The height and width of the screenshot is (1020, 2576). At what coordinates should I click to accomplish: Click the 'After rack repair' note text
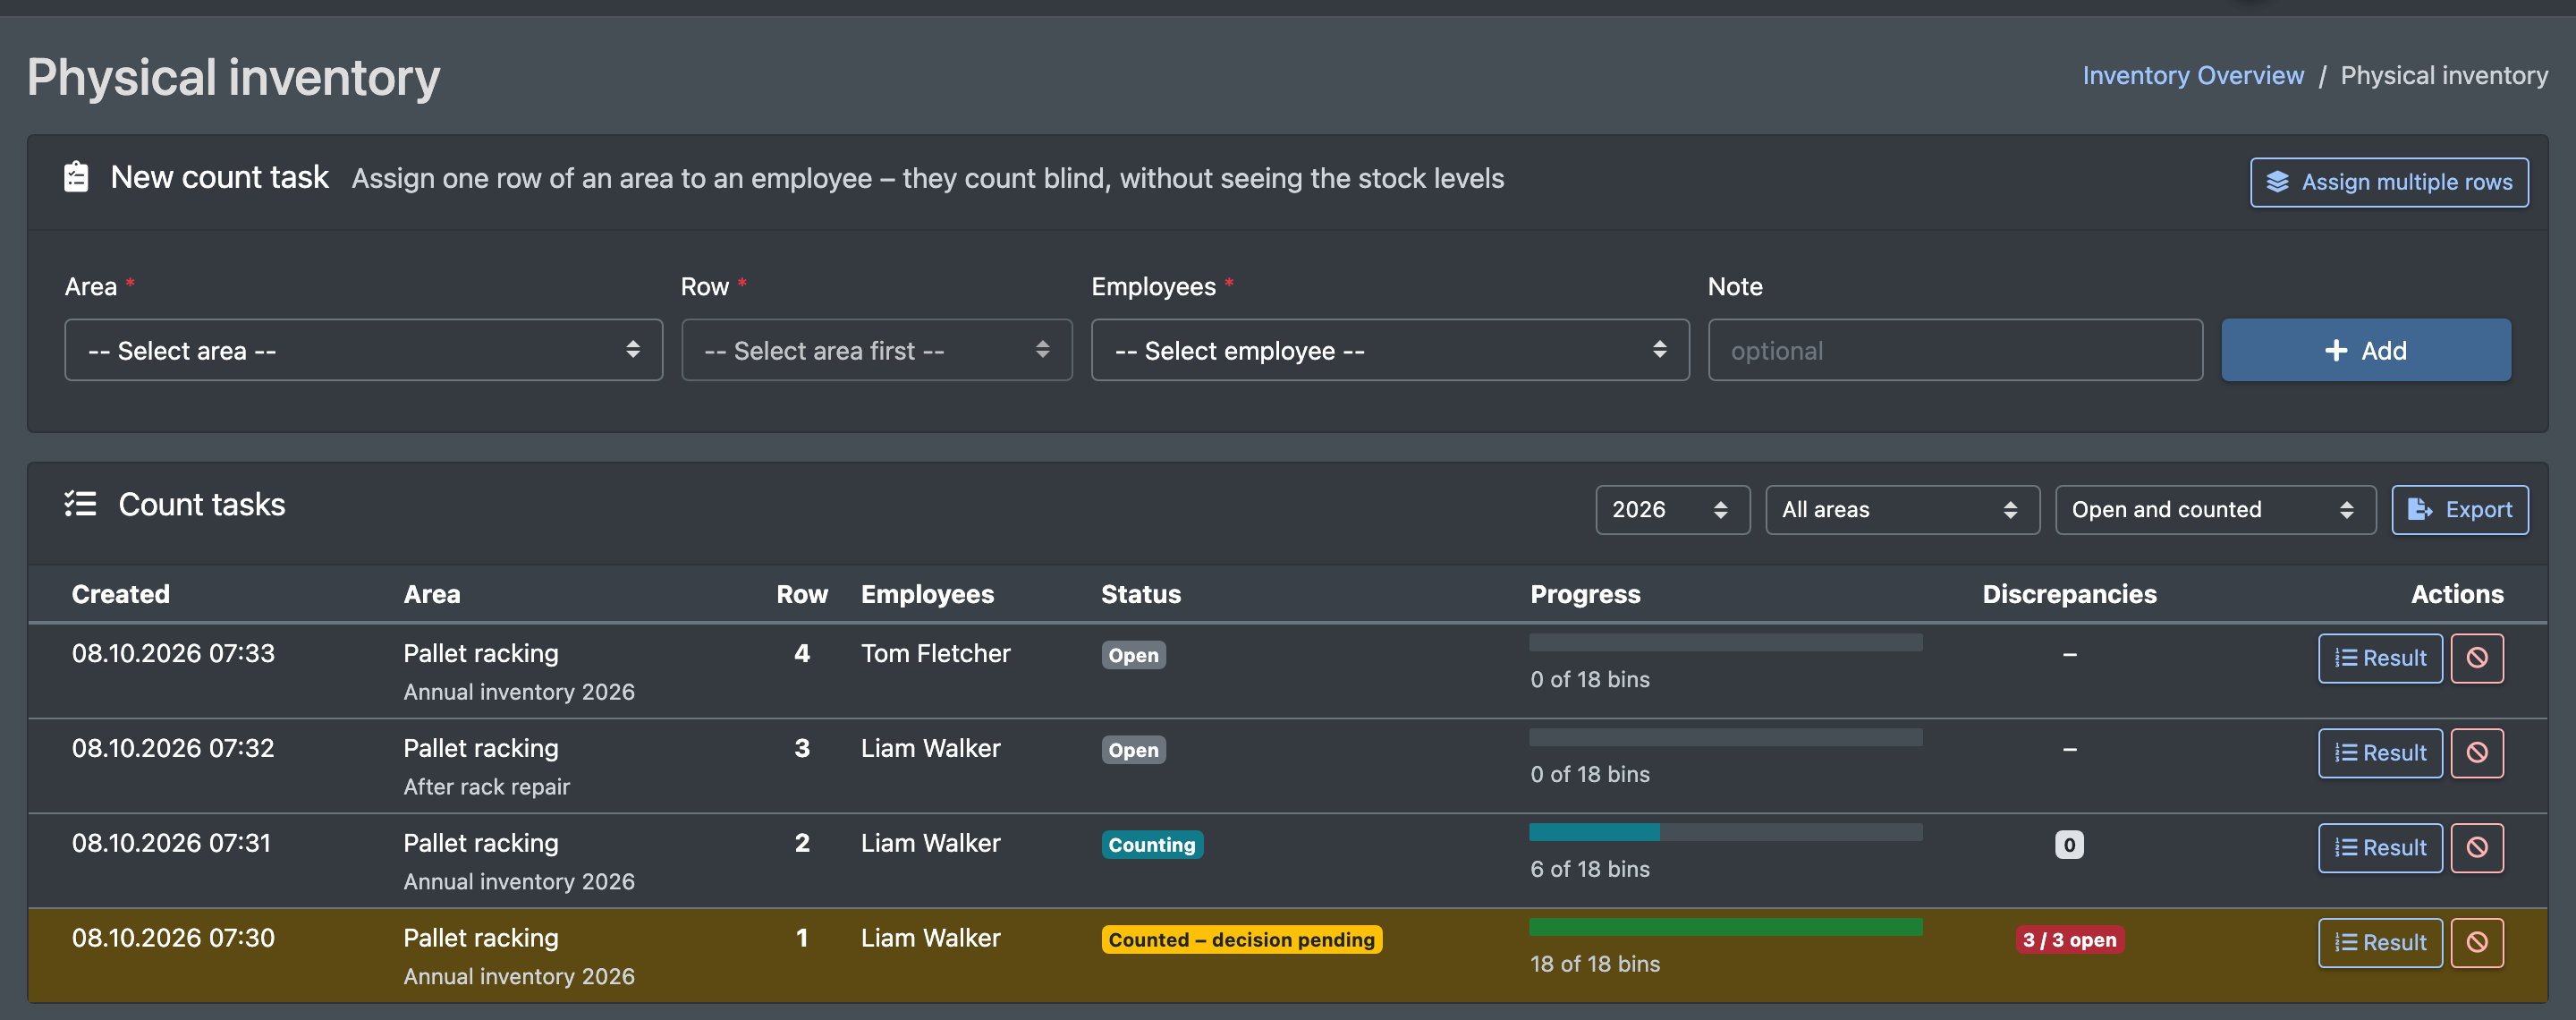click(x=486, y=787)
